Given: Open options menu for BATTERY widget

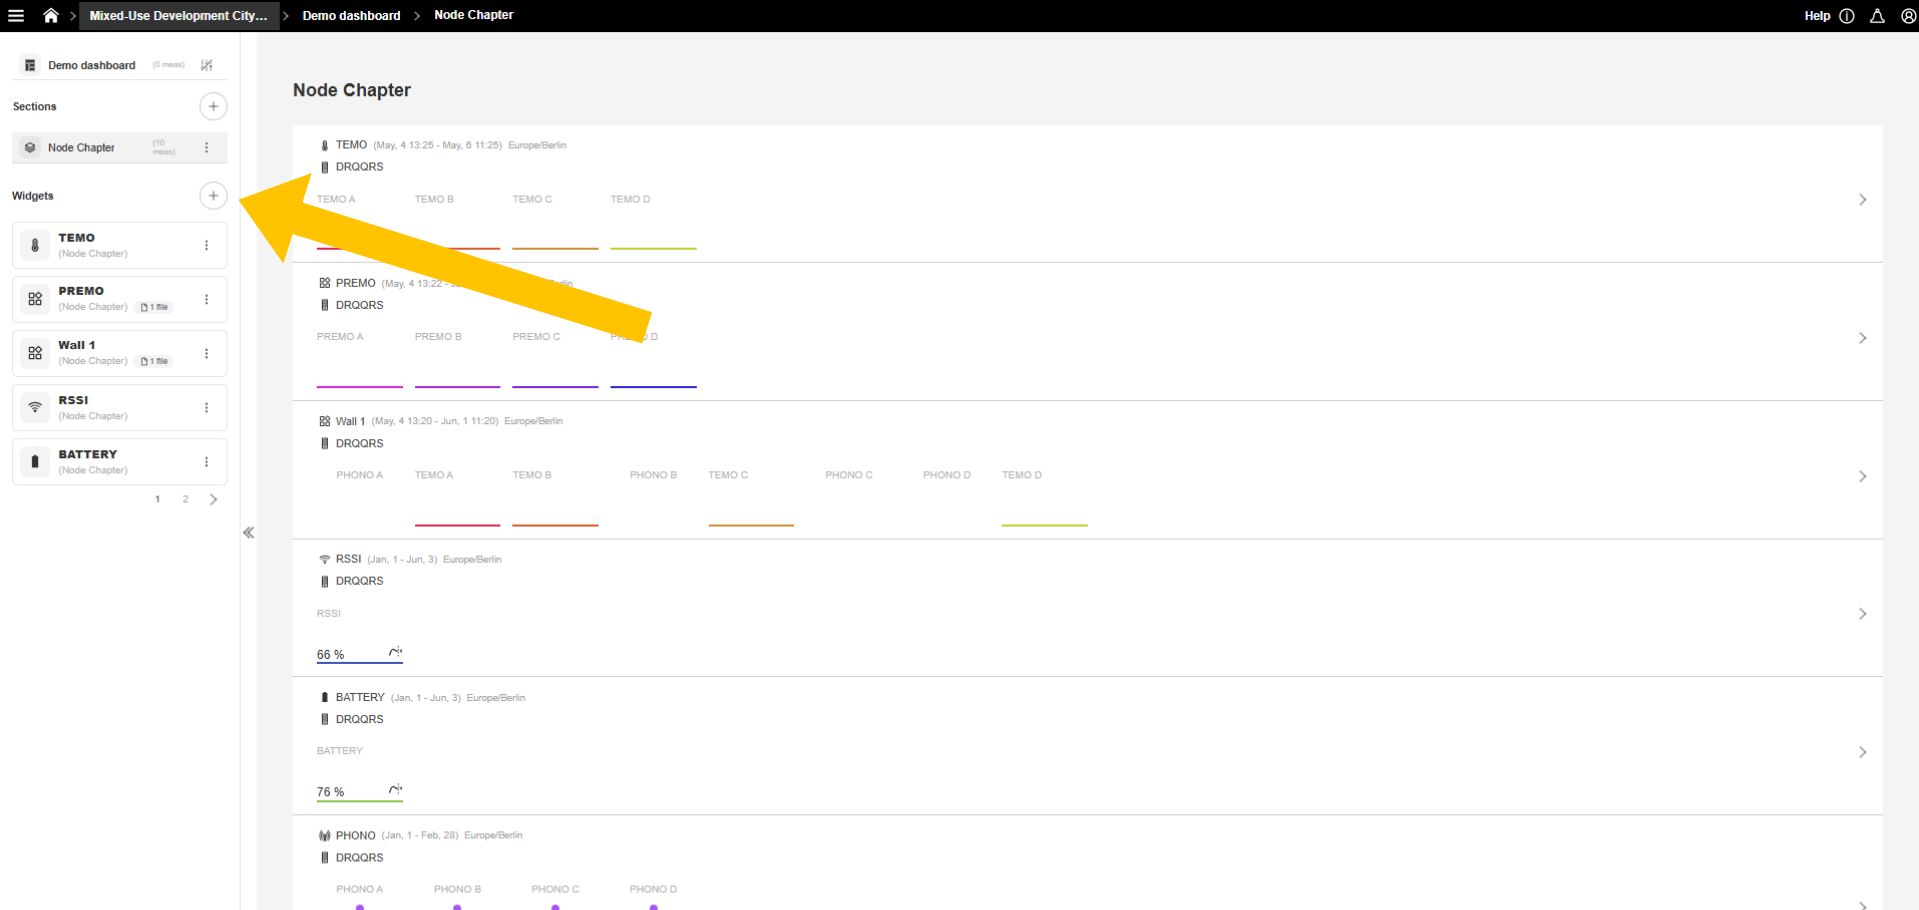Looking at the screenshot, I should 207,462.
